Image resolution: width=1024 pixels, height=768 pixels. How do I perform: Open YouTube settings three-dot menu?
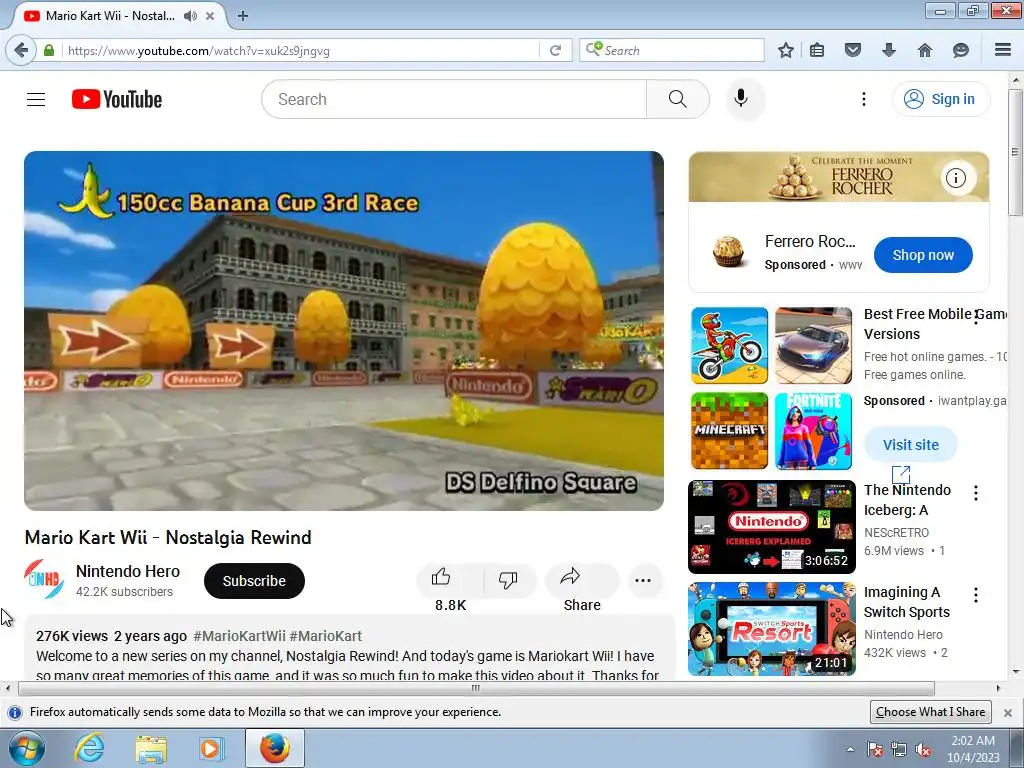click(863, 99)
